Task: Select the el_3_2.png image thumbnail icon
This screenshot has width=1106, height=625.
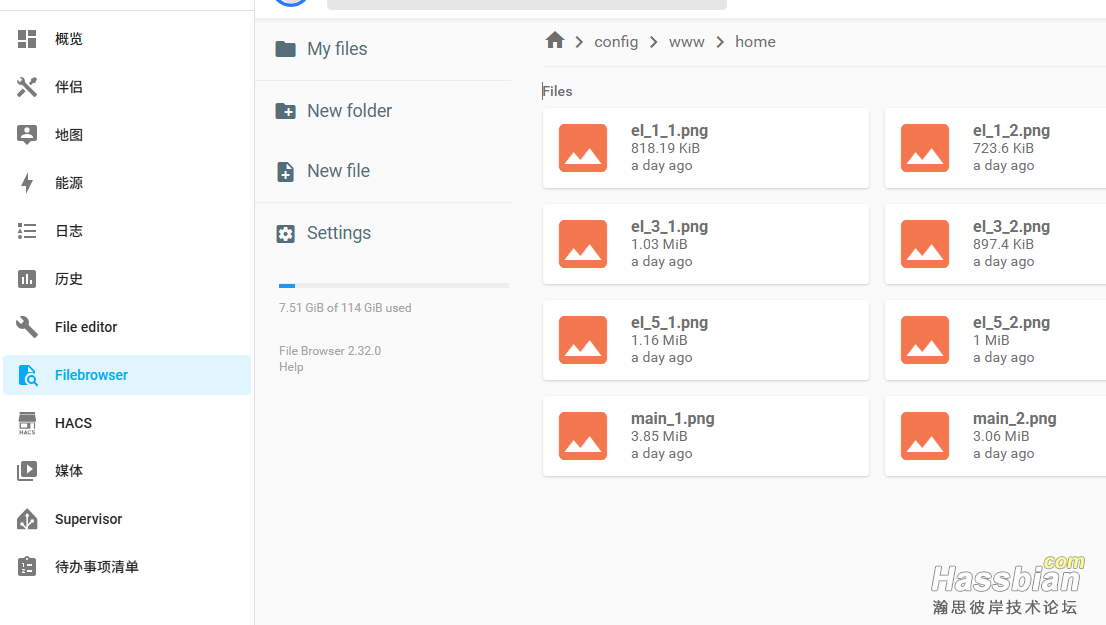Action: click(x=925, y=244)
